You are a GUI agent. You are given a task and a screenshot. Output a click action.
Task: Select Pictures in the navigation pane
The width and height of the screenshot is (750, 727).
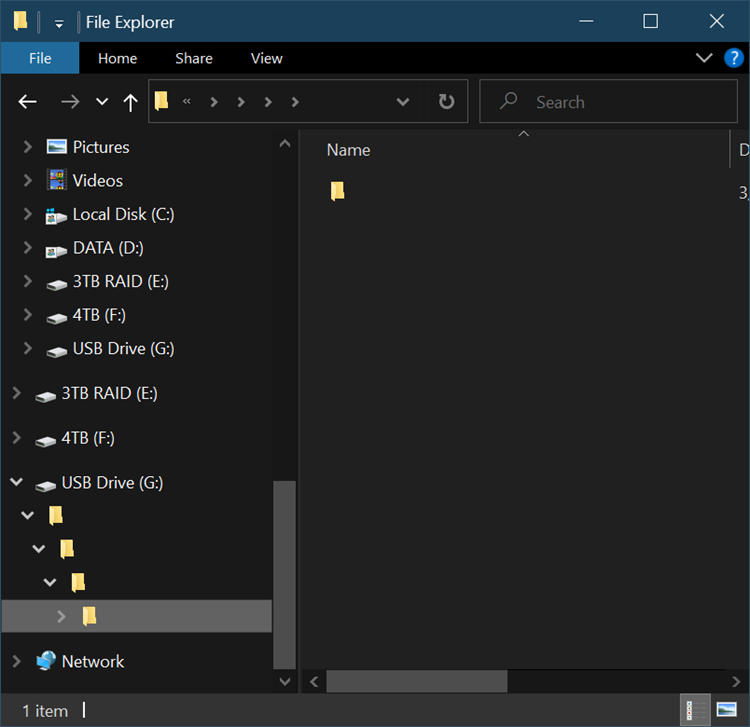(101, 147)
